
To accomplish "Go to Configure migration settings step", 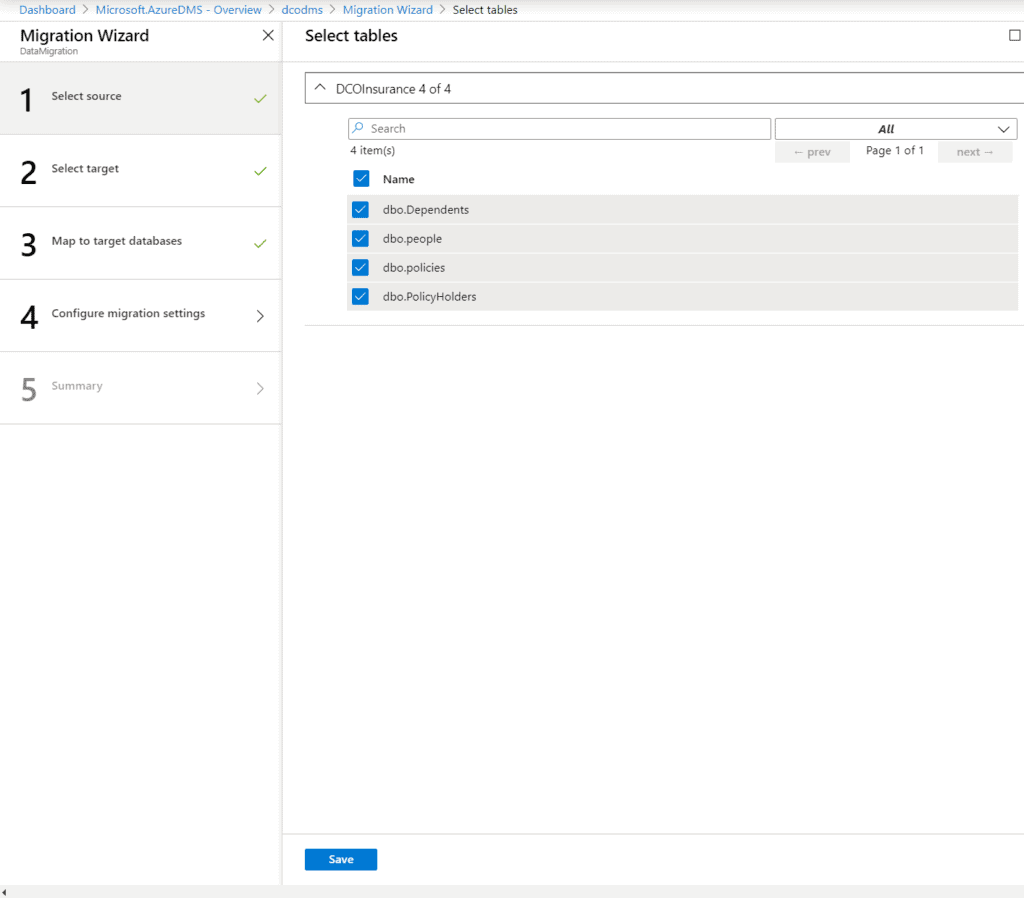I will (128, 314).
